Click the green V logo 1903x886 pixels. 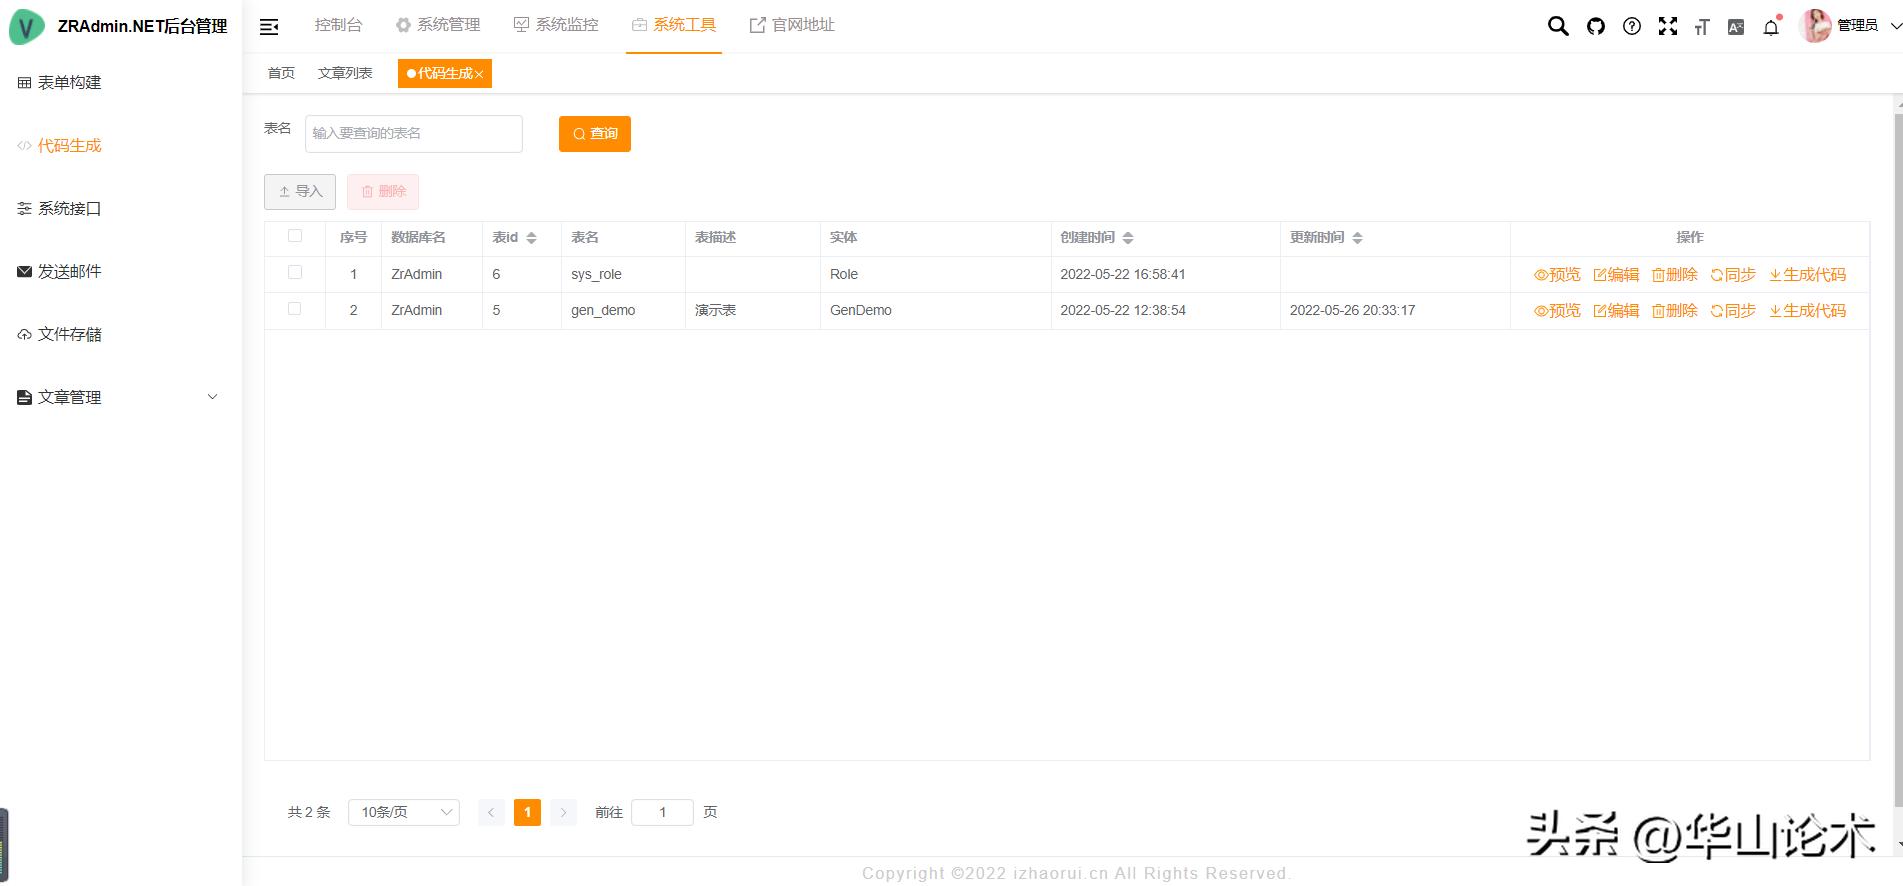click(27, 27)
